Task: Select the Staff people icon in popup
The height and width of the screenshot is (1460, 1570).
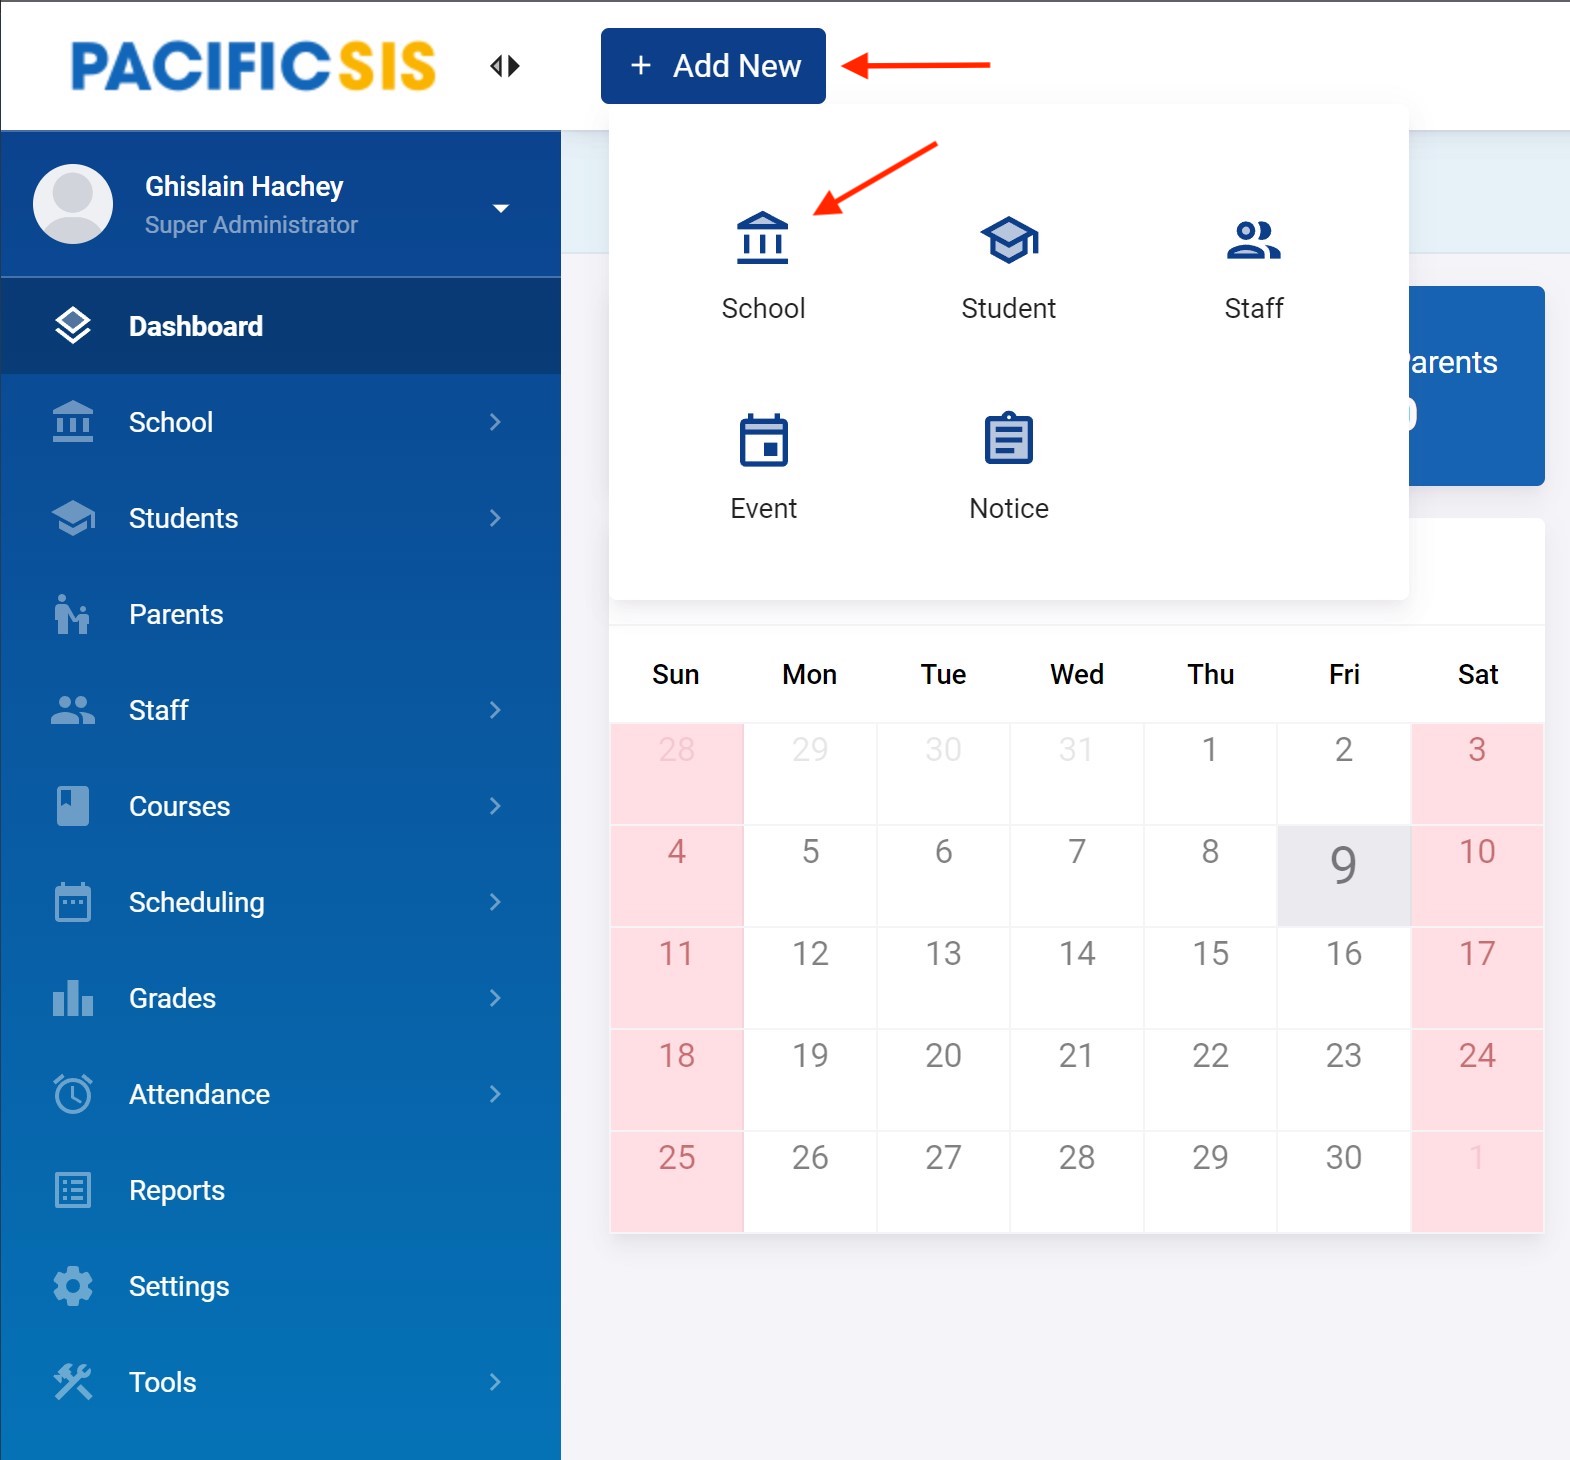Action: click(1253, 240)
